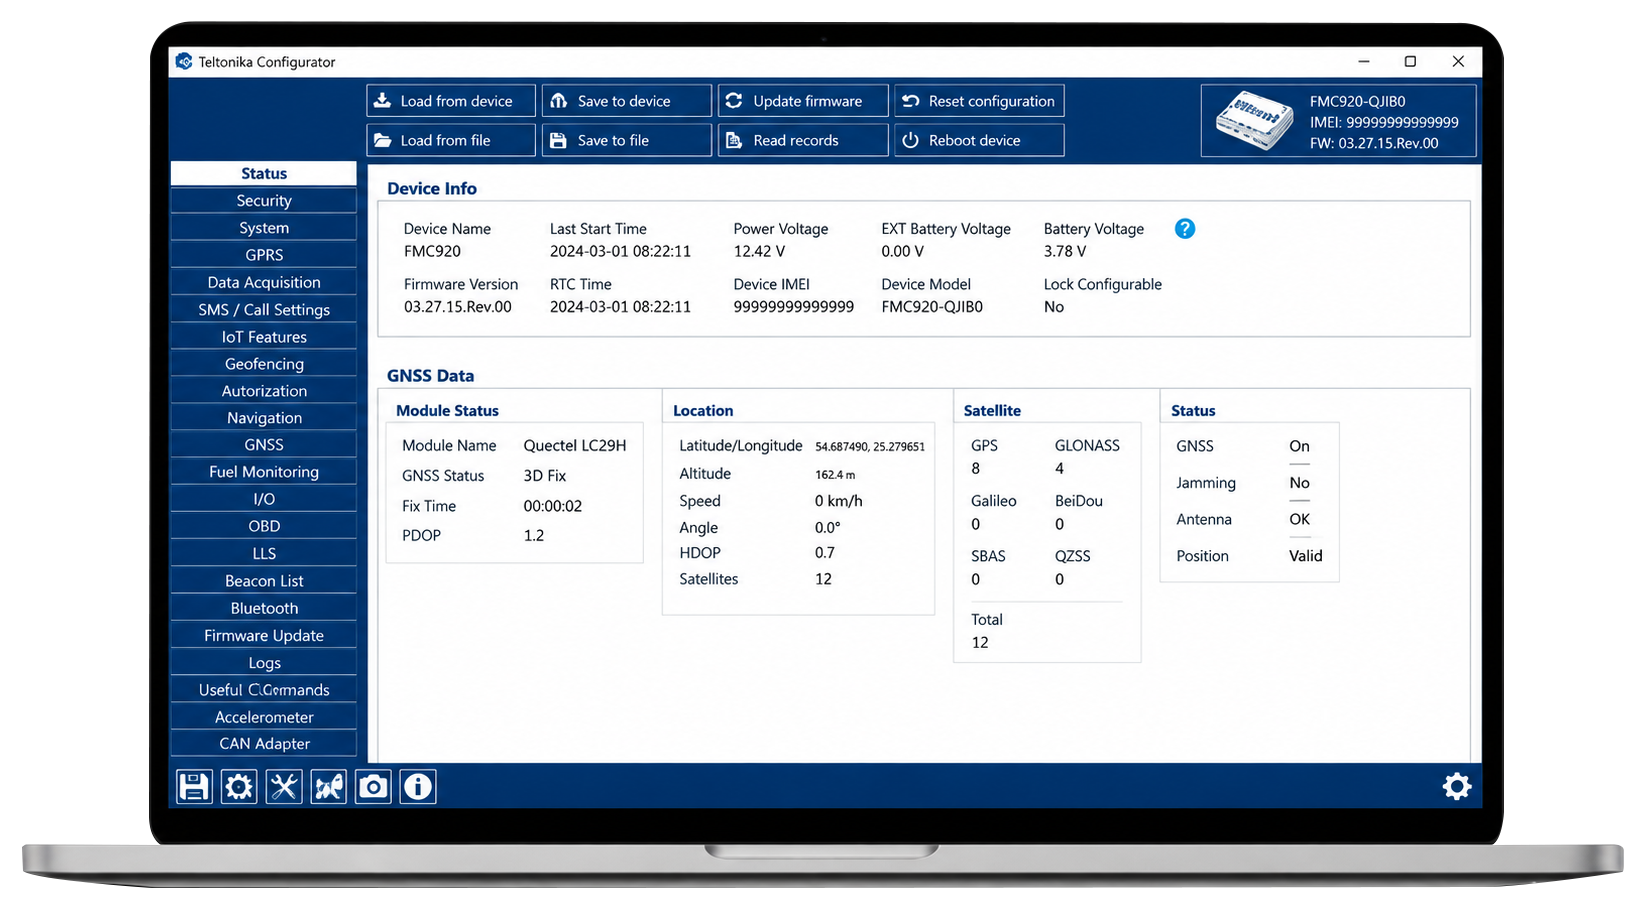
Task: Go to Fuel Monitoring
Action: pos(264,472)
